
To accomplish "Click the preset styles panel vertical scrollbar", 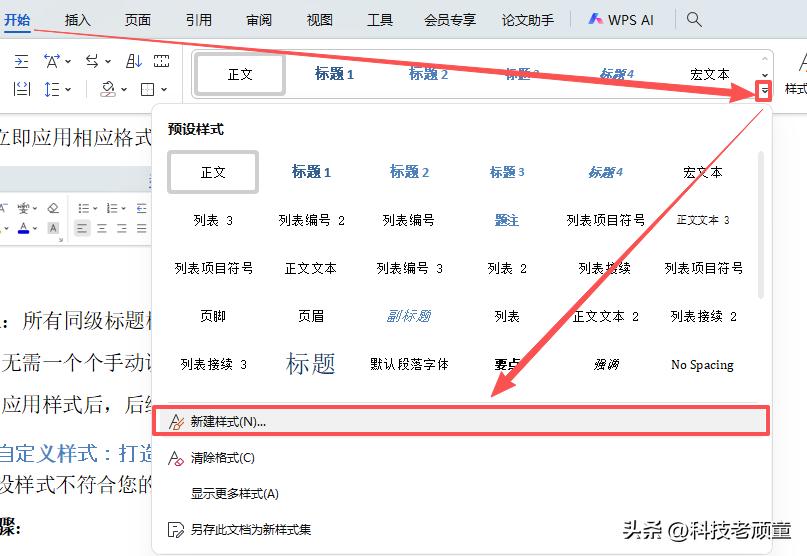I will point(761,224).
